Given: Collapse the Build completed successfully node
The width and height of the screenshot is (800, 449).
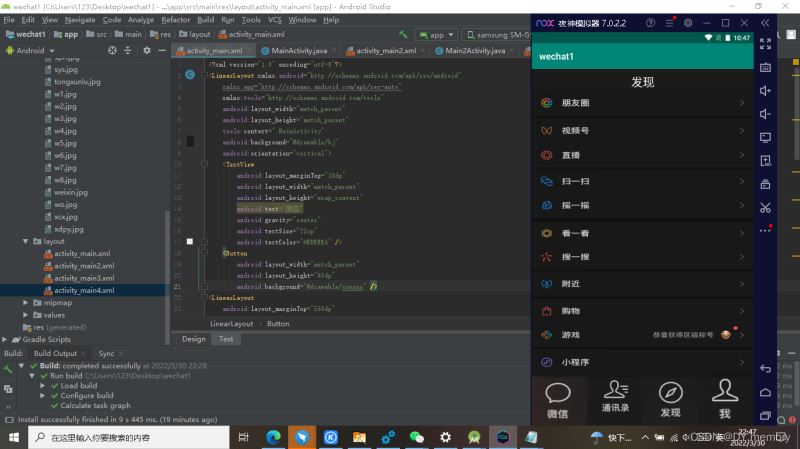Looking at the screenshot, I should coord(21,365).
